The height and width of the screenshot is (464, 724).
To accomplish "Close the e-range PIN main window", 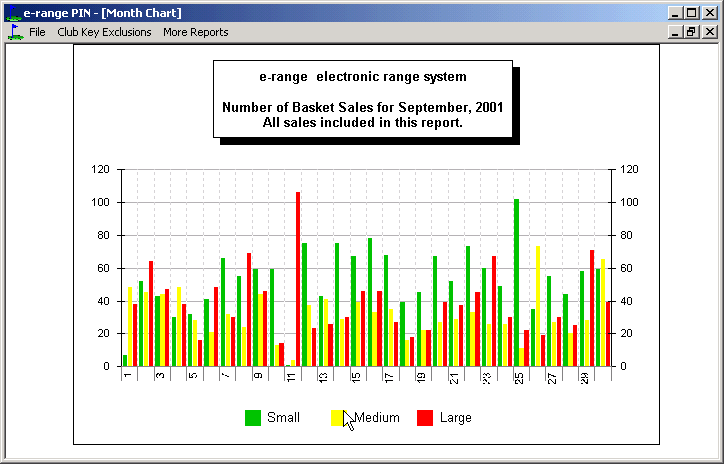I will (710, 13).
